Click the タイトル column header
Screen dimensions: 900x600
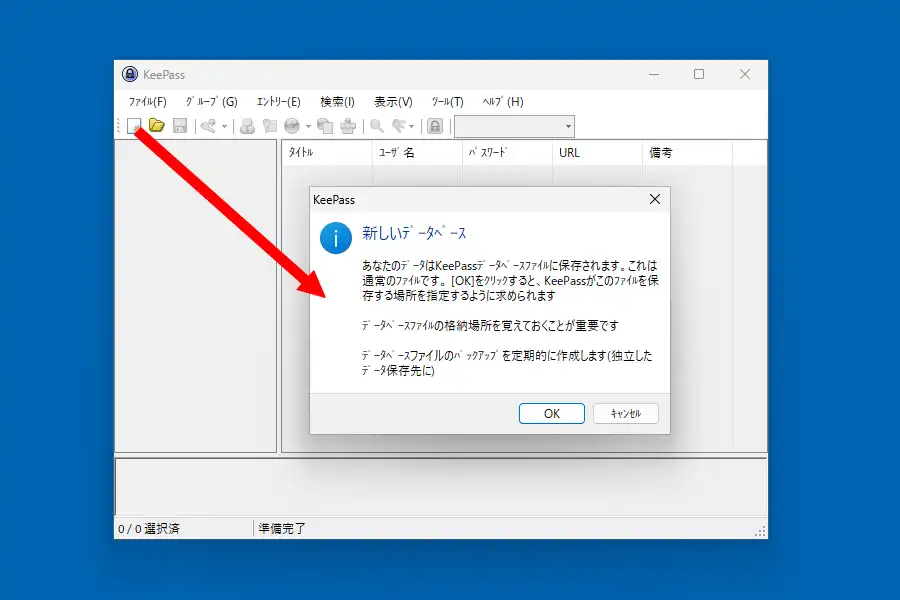[x=327, y=153]
